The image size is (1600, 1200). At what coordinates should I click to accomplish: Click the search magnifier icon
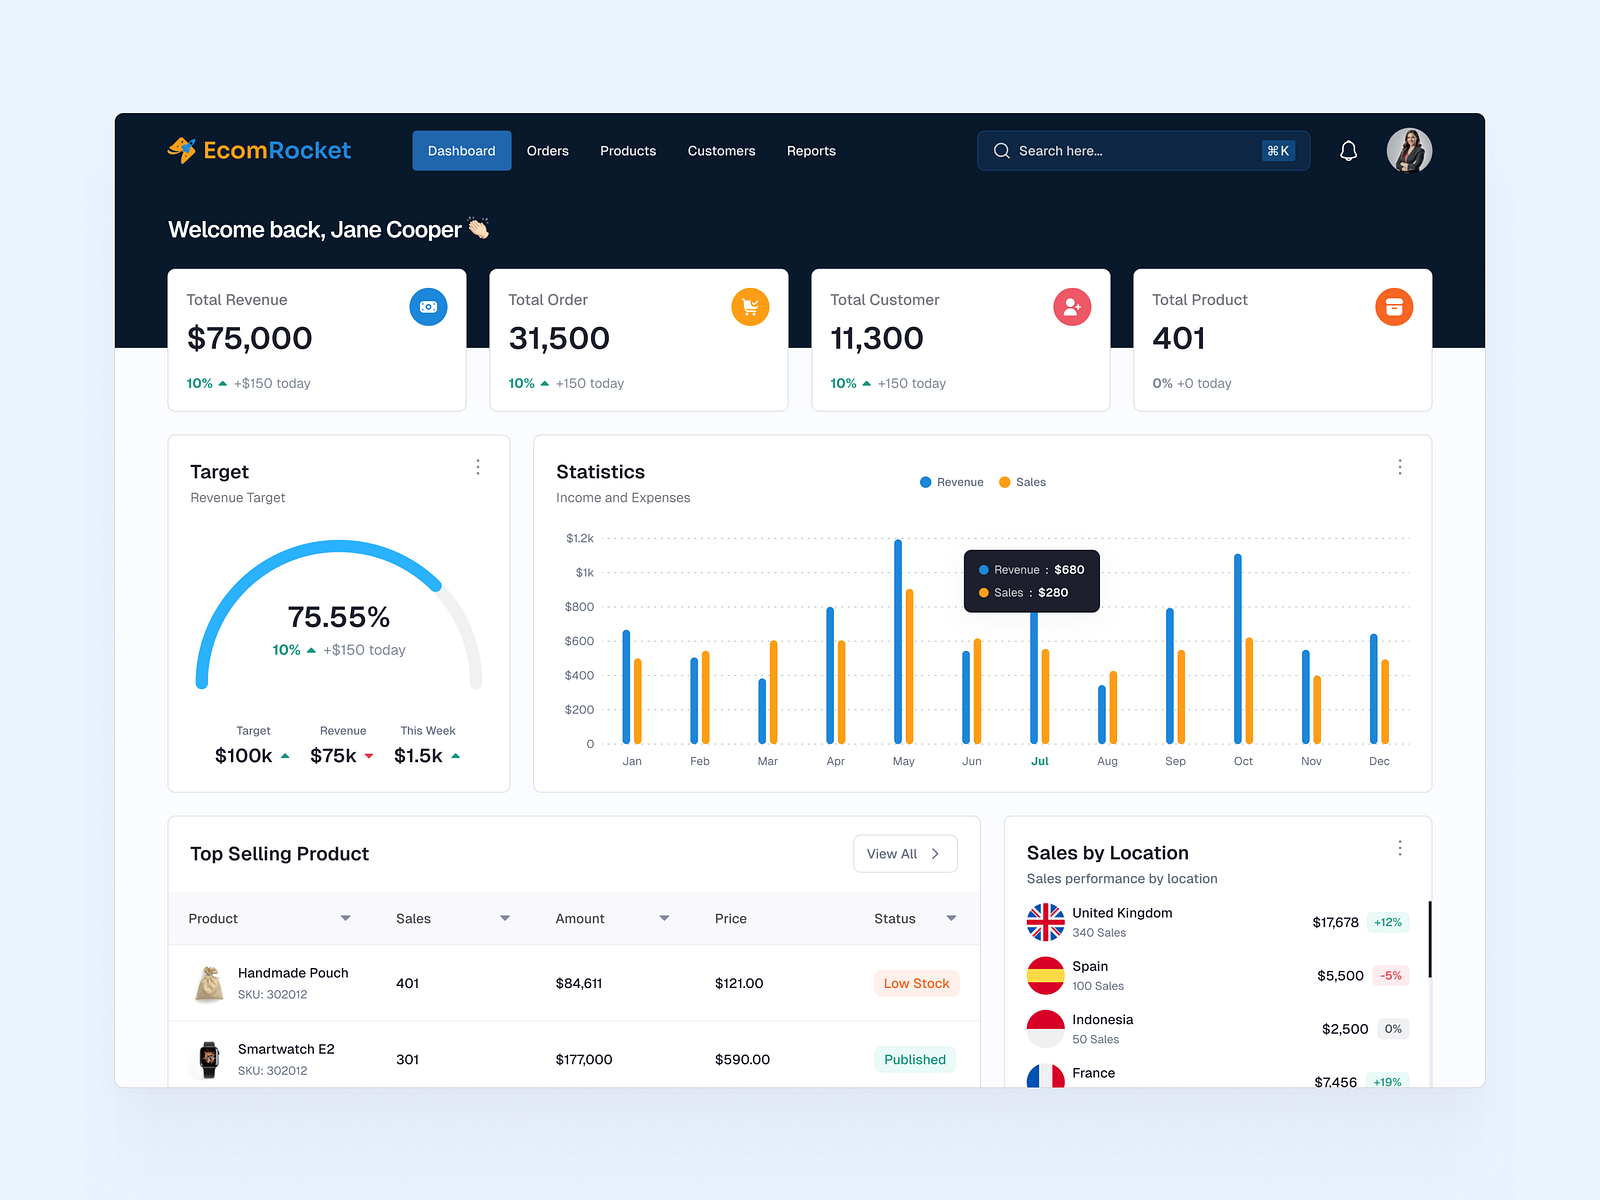(1001, 150)
